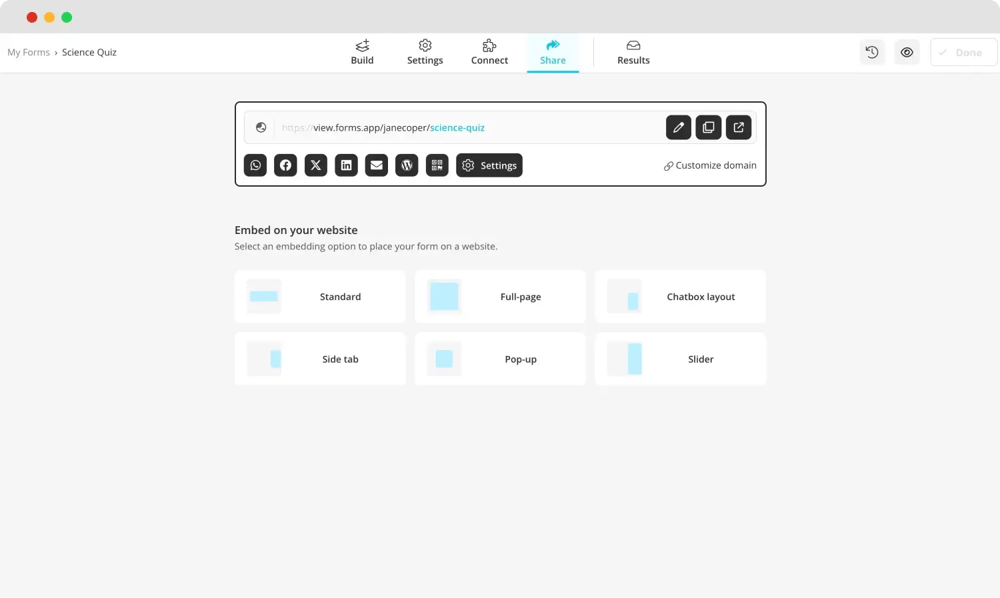1000x598 pixels.
Task: Open the WordPress embed option
Action: point(406,165)
